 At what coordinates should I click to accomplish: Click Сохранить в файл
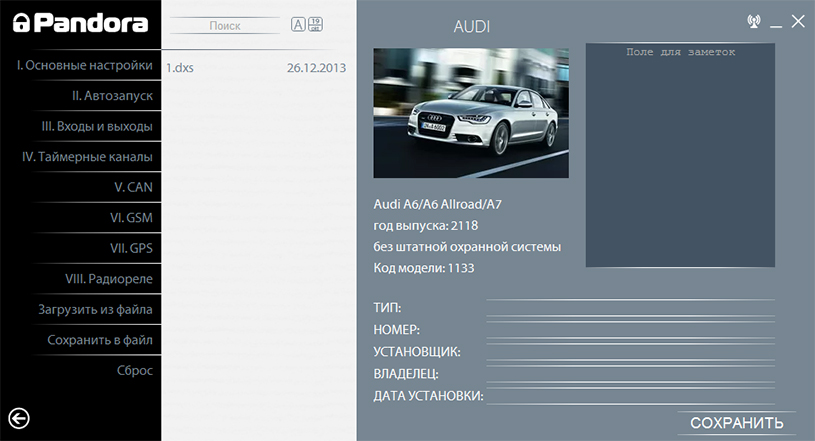point(100,340)
